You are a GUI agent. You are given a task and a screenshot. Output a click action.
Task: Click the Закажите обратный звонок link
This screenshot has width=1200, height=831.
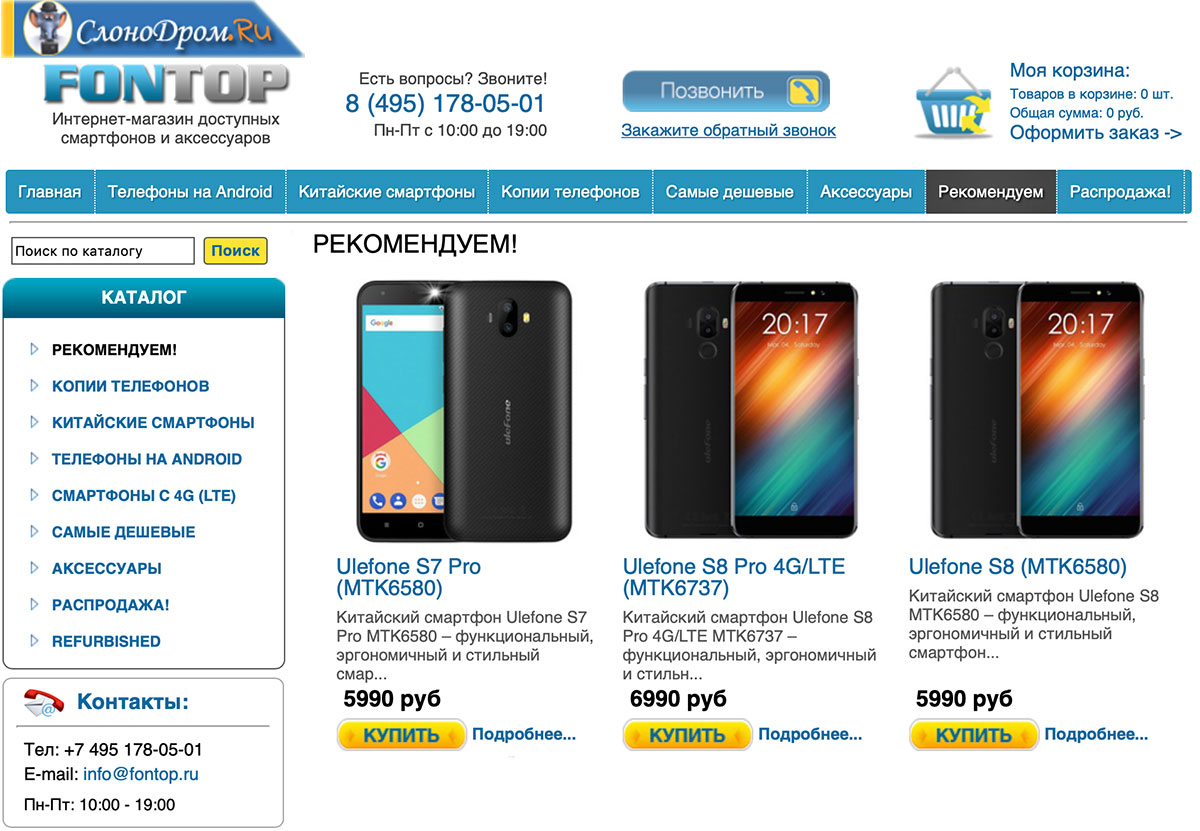coord(728,130)
